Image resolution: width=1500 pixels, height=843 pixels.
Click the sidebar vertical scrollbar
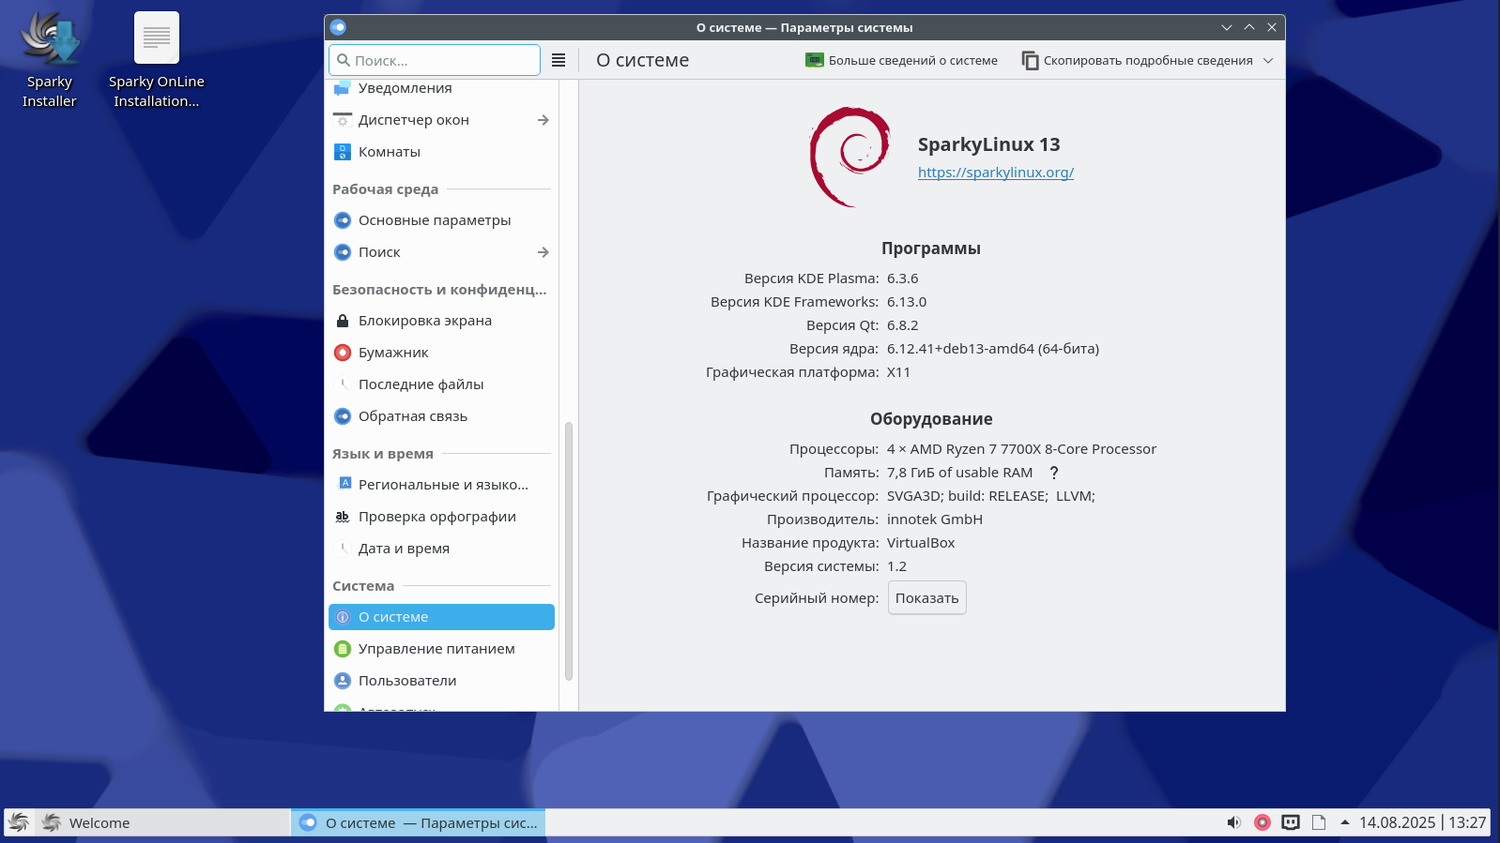click(569, 551)
